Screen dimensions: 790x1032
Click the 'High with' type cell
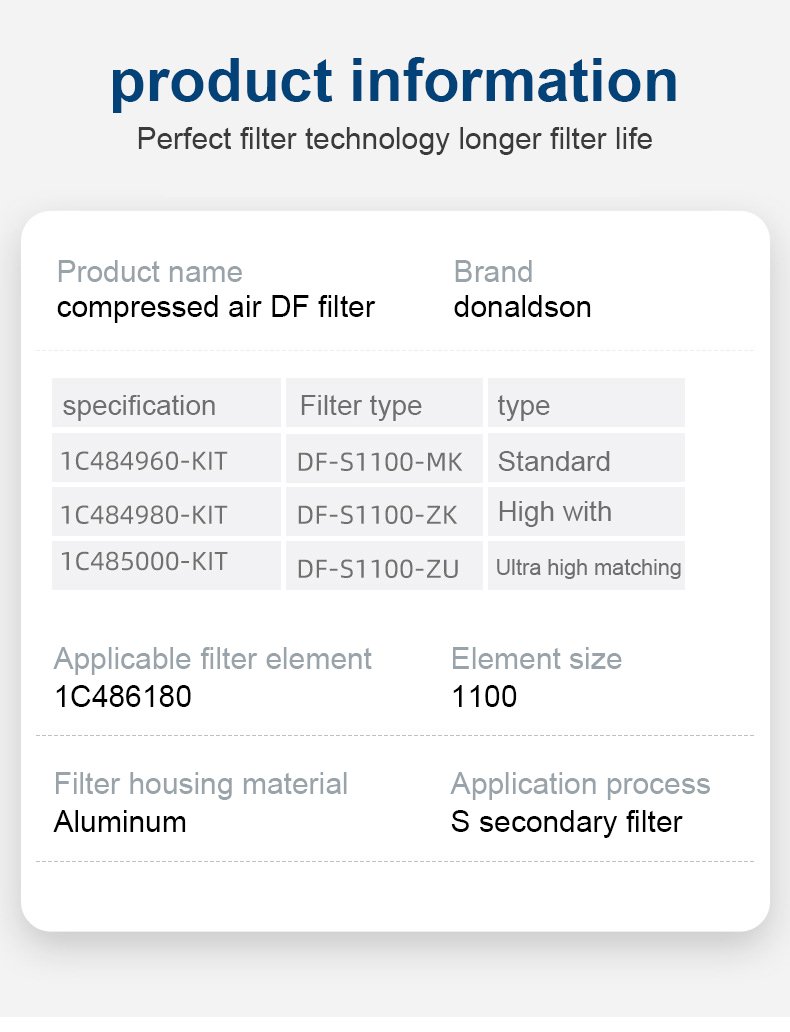pos(586,512)
